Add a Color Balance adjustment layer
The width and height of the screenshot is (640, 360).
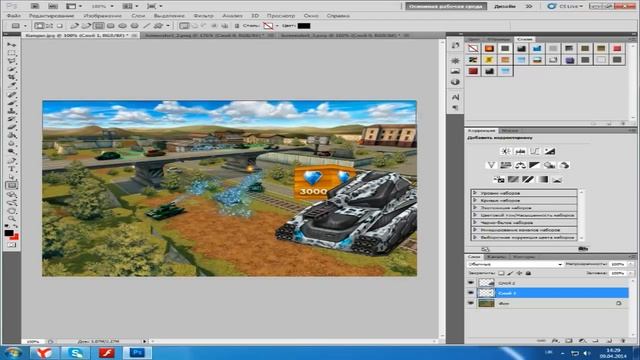520,165
